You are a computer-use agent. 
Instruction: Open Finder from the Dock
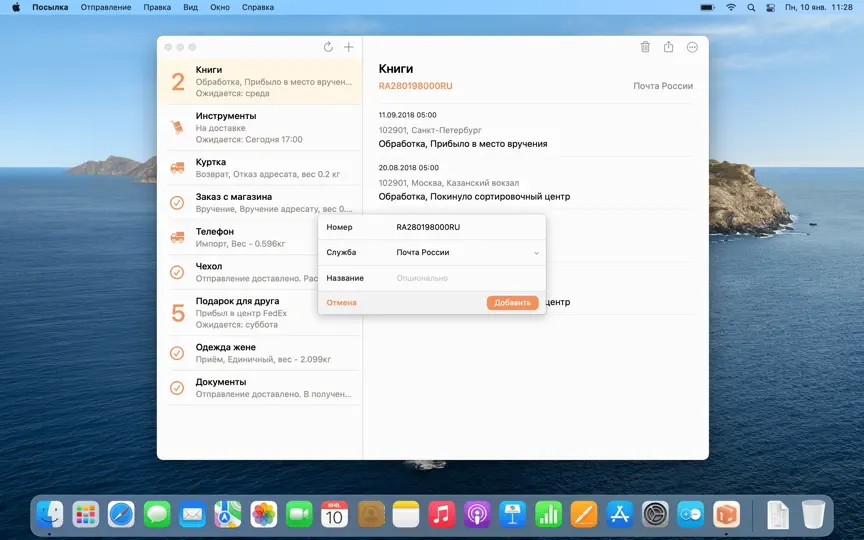click(50, 515)
